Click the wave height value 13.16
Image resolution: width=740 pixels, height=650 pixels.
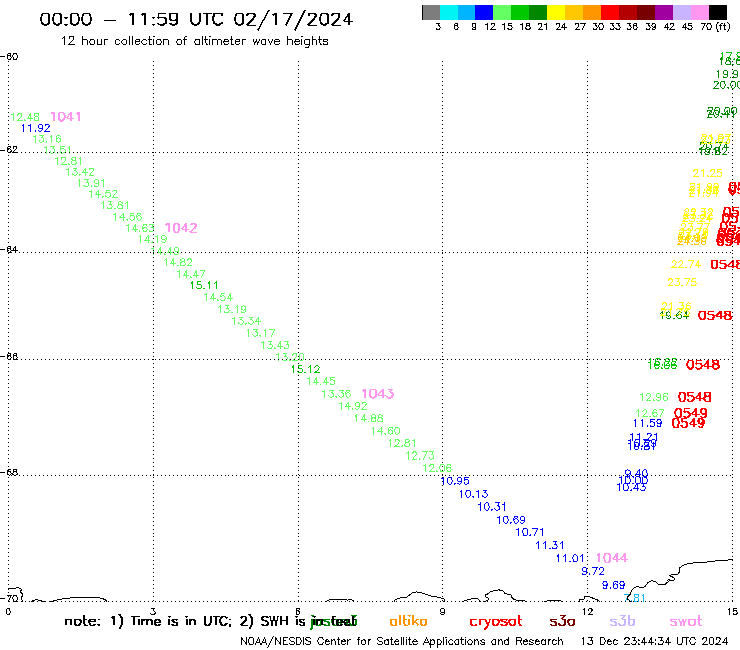(47, 139)
